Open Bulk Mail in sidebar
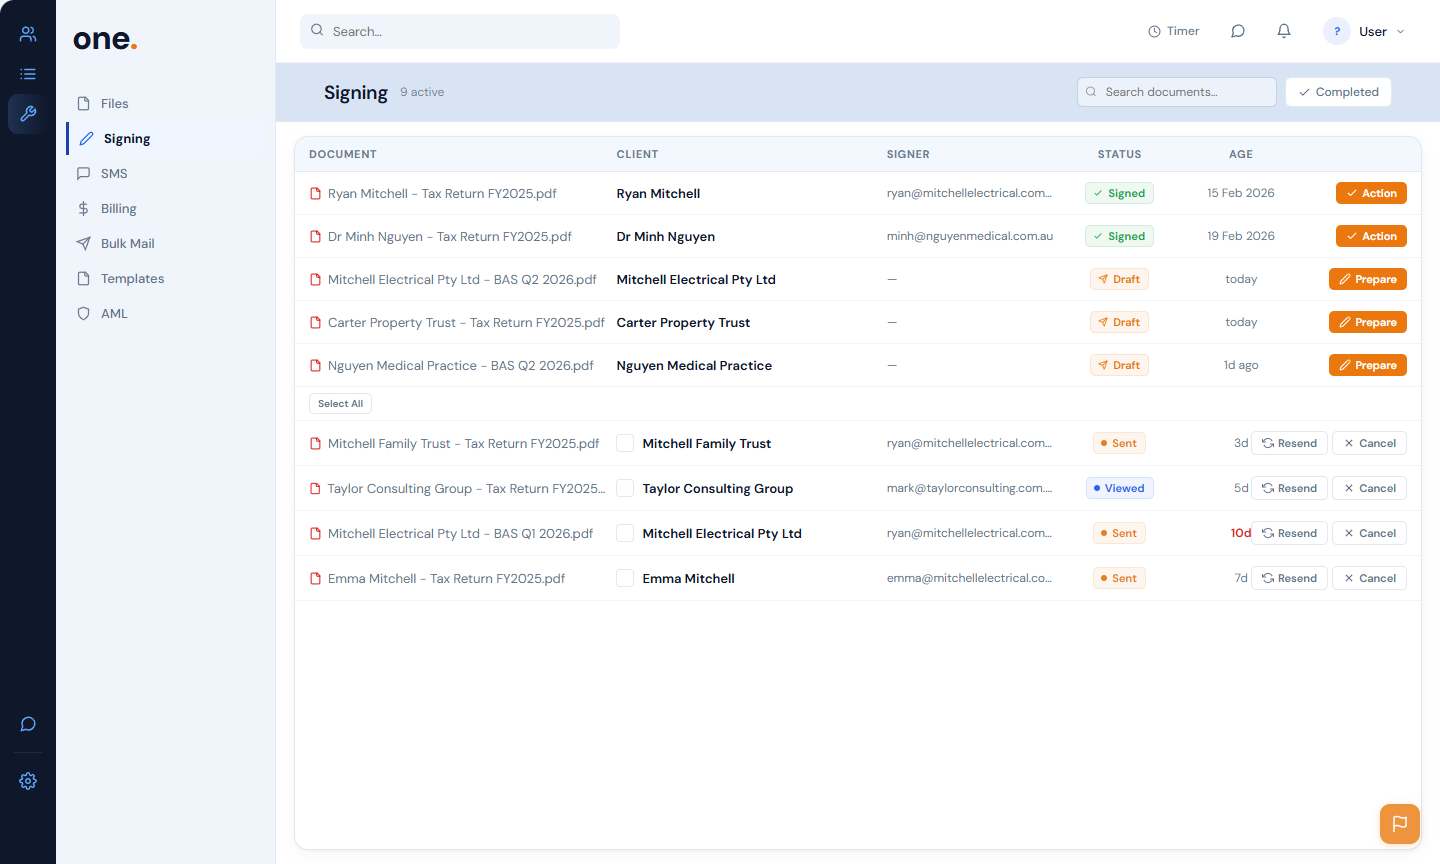Screen dimensions: 1440x864 (x=166, y=244)
